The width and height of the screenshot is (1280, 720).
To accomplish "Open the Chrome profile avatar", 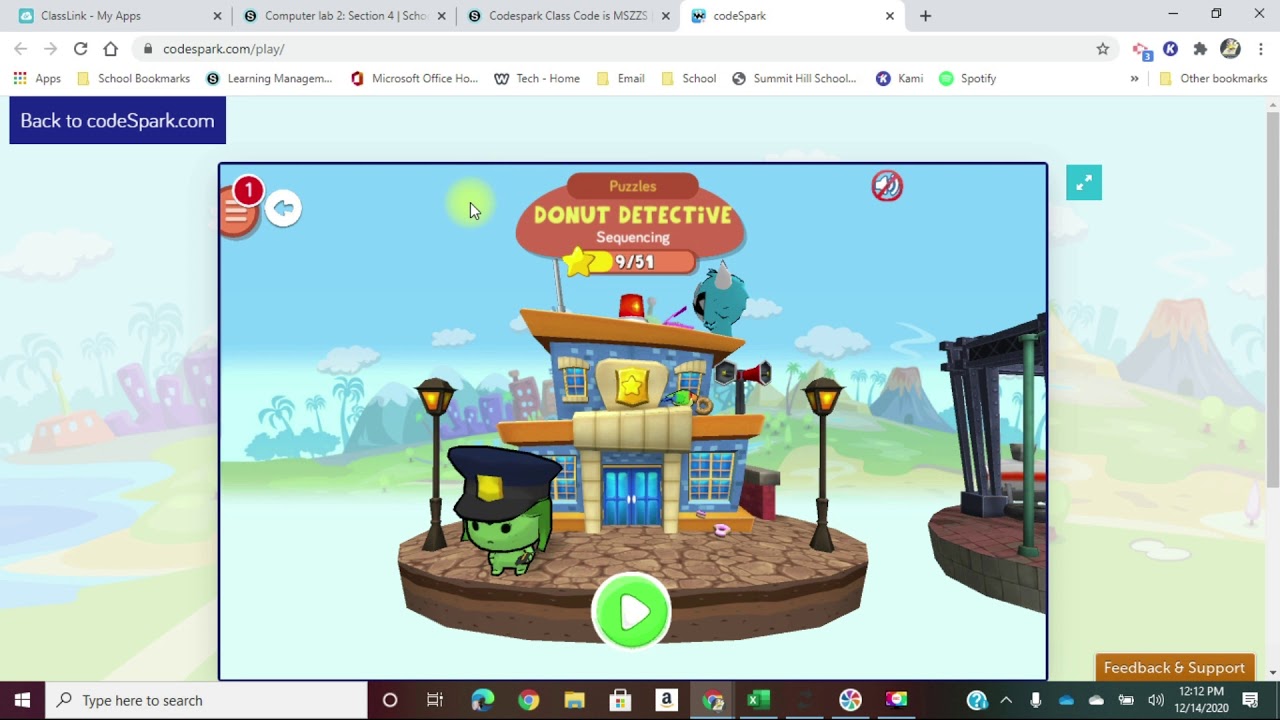I will (1230, 48).
